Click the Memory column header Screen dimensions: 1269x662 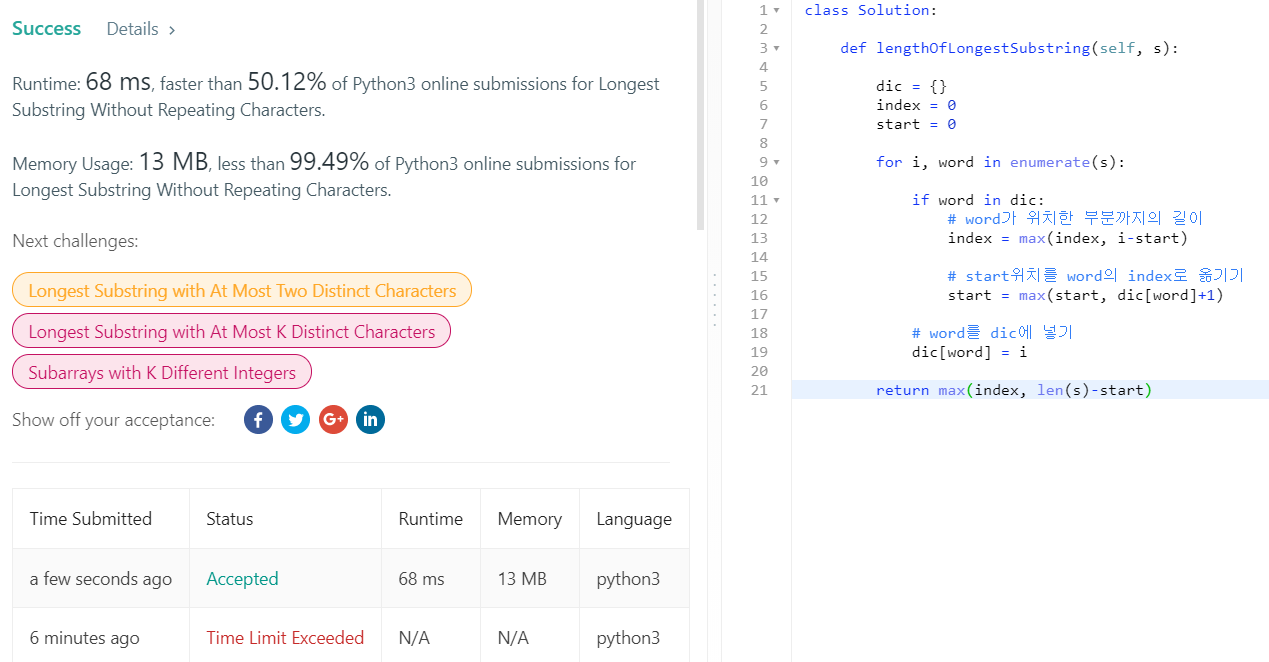tap(529, 519)
